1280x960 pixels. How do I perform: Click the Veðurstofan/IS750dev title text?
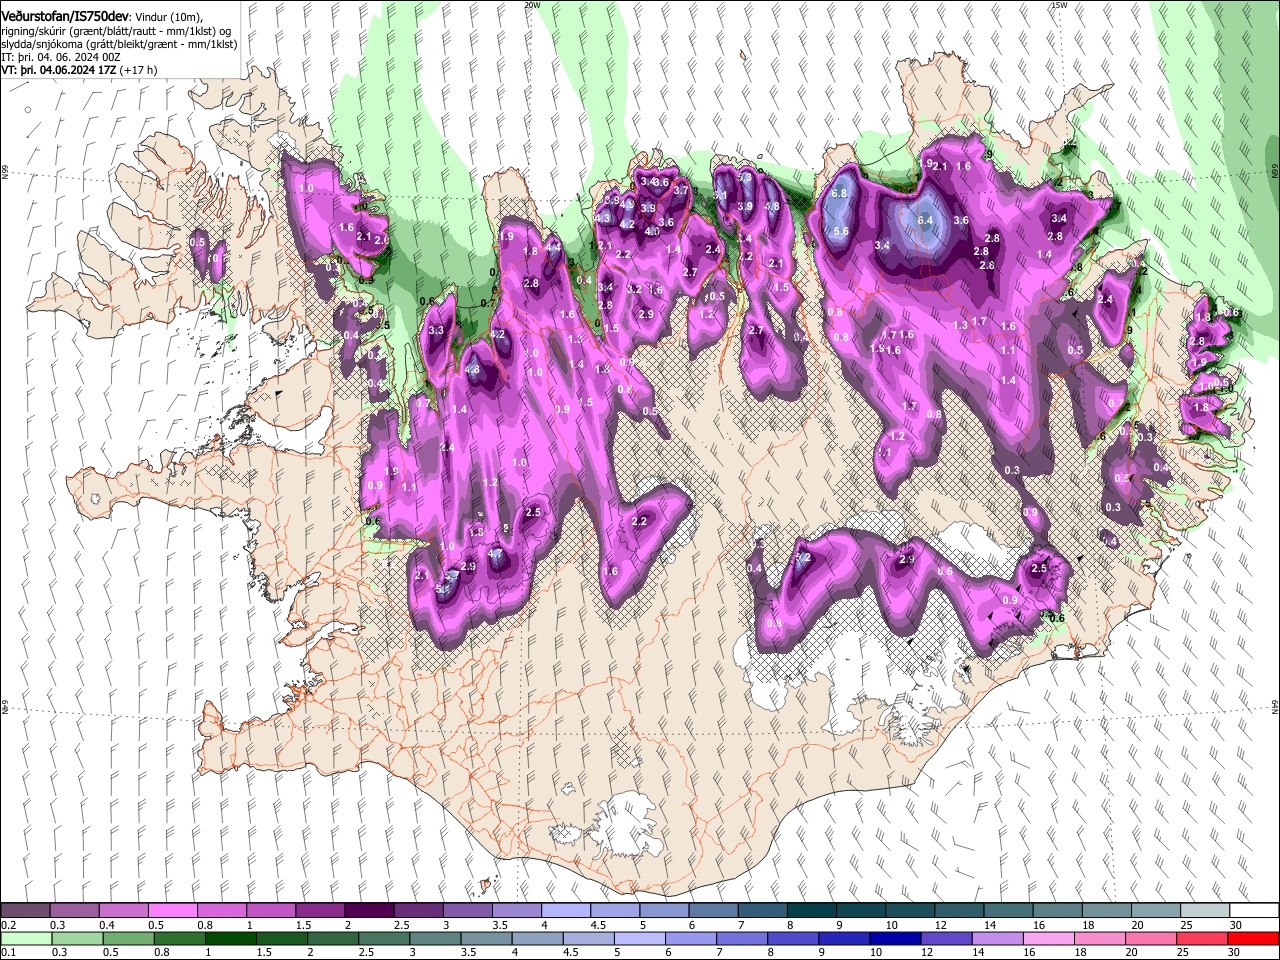click(66, 16)
